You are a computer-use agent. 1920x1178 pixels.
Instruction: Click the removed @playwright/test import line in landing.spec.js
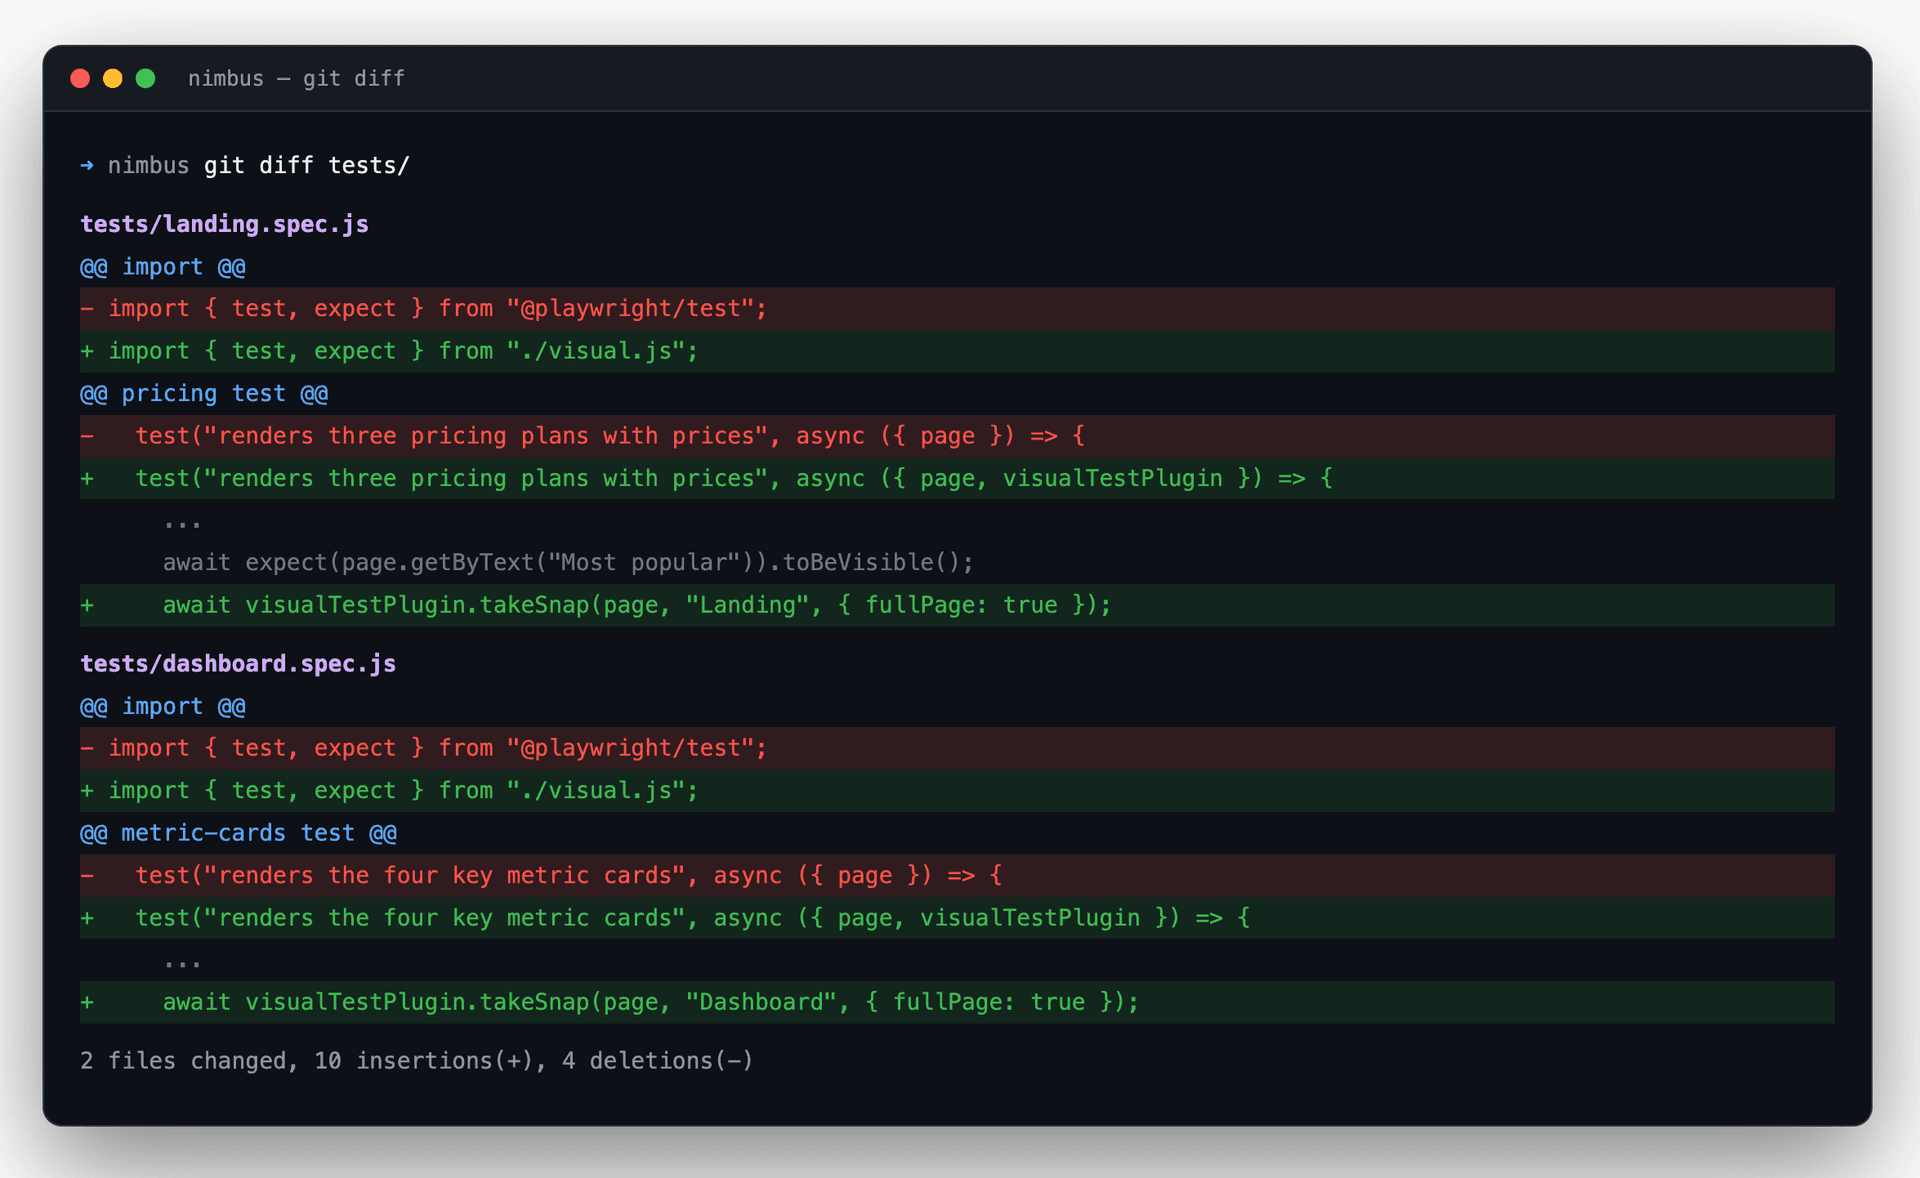pyautogui.click(x=957, y=309)
